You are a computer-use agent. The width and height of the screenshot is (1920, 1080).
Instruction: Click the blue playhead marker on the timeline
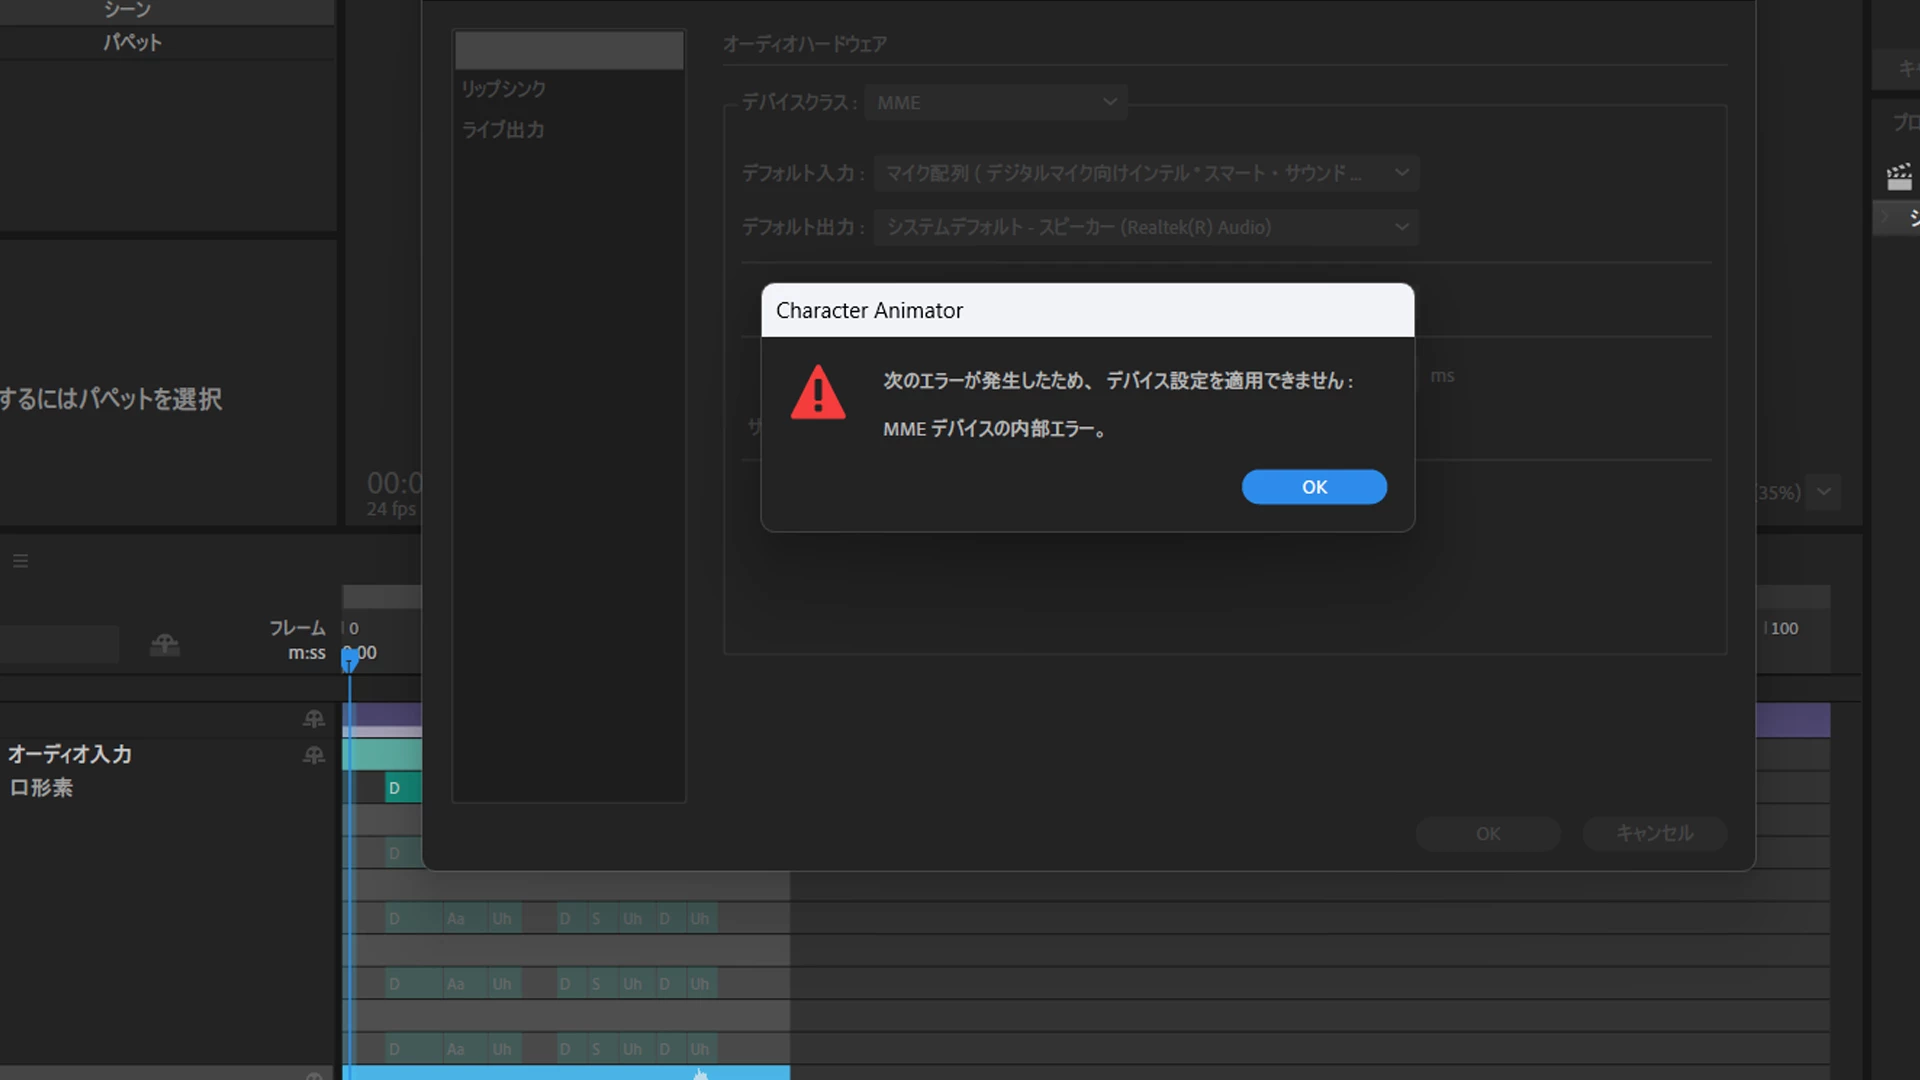(x=349, y=658)
